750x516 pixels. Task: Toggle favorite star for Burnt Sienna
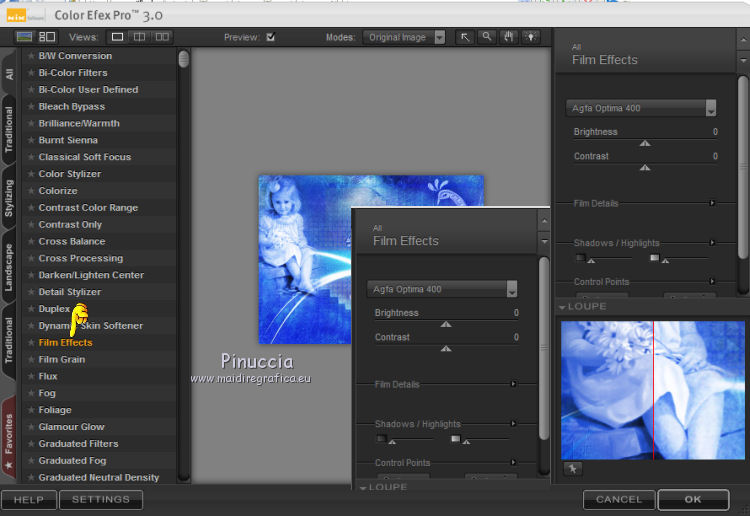pyautogui.click(x=31, y=140)
